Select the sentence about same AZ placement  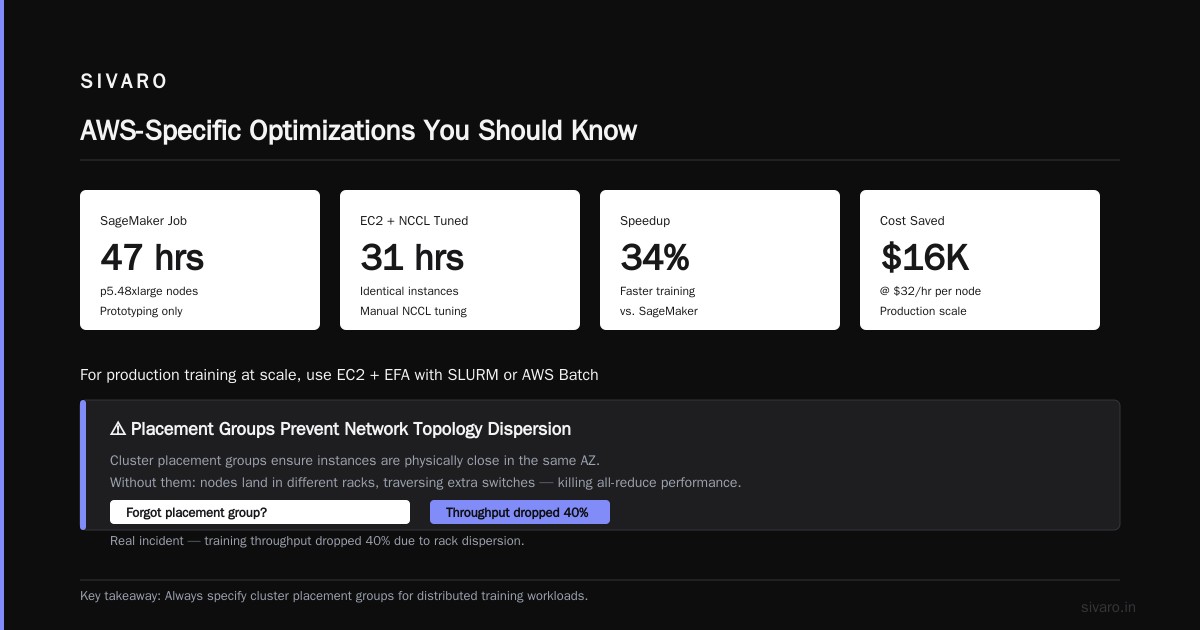click(355, 461)
